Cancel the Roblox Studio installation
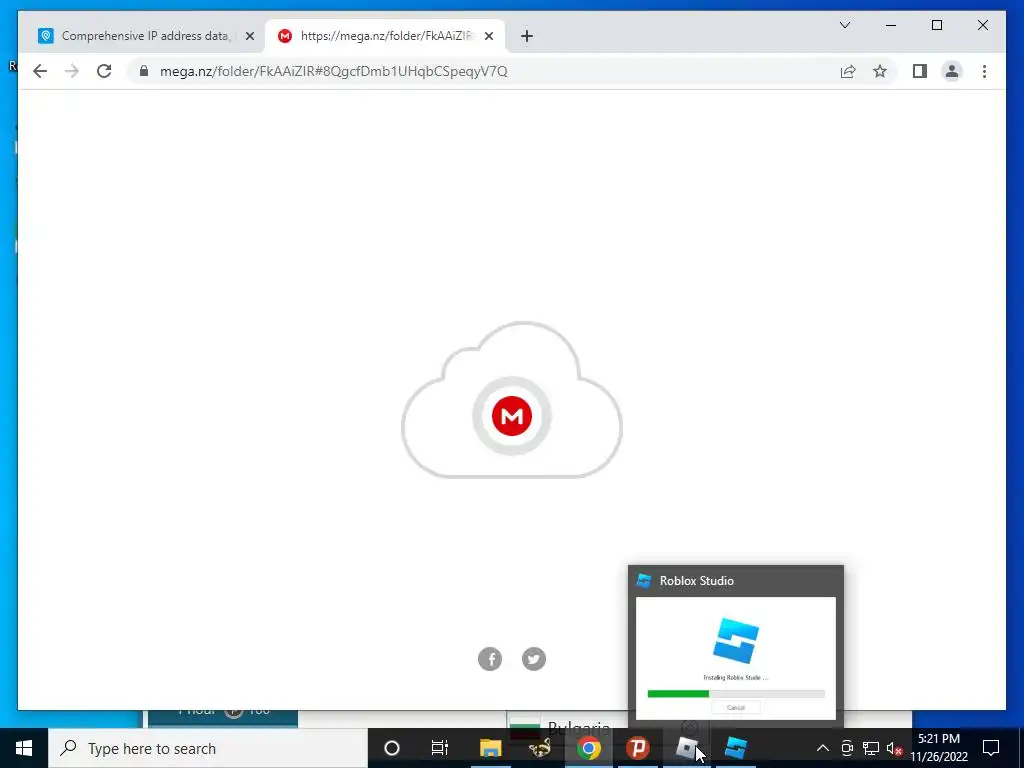The image size is (1024, 768). click(x=735, y=707)
